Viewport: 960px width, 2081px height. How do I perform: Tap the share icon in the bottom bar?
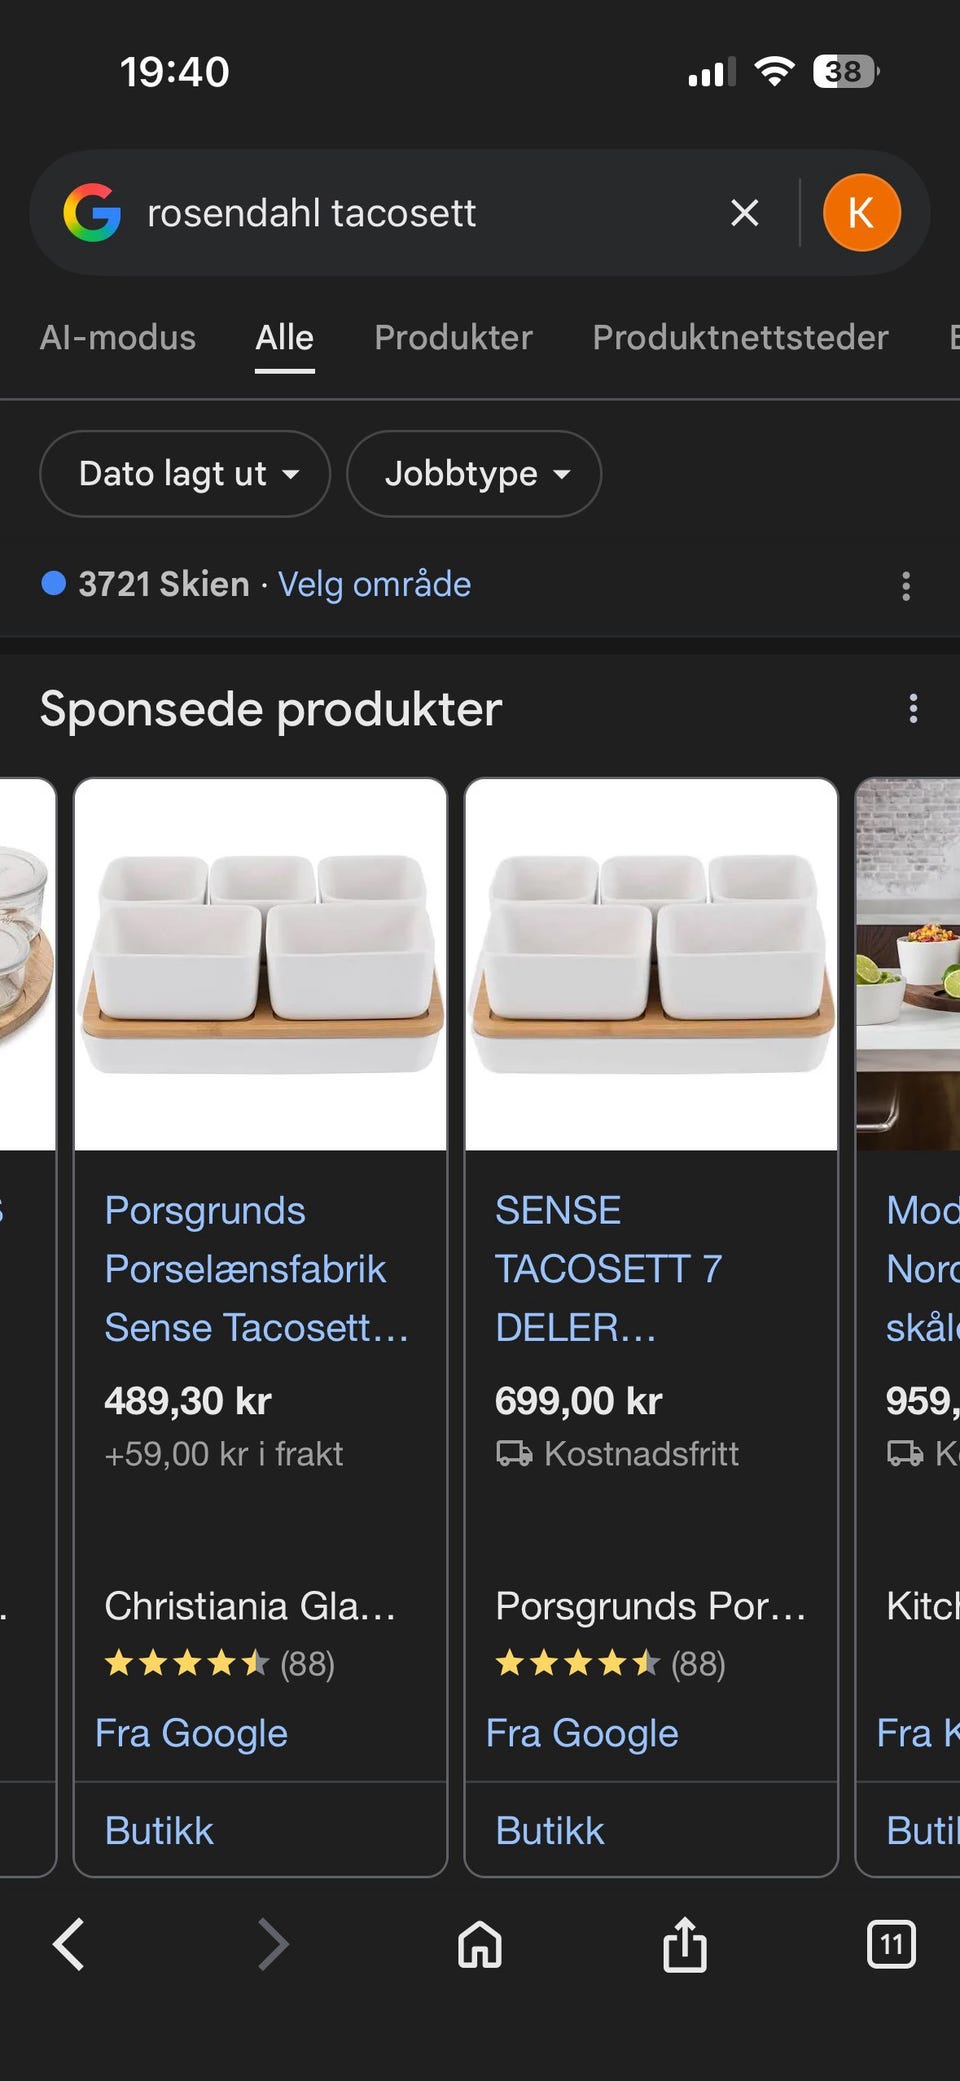click(685, 1944)
